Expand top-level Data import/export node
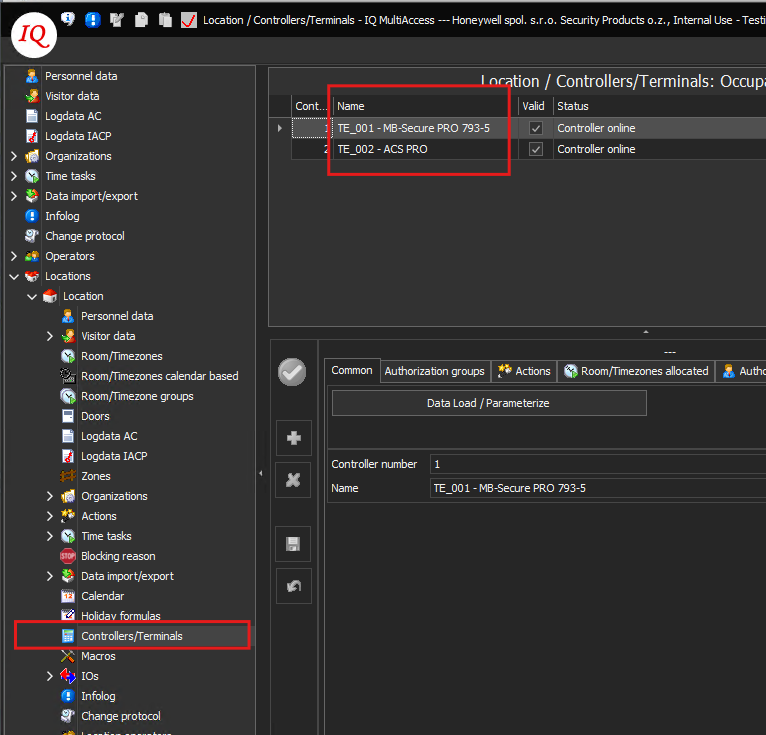This screenshot has height=735, width=766. tap(14, 196)
